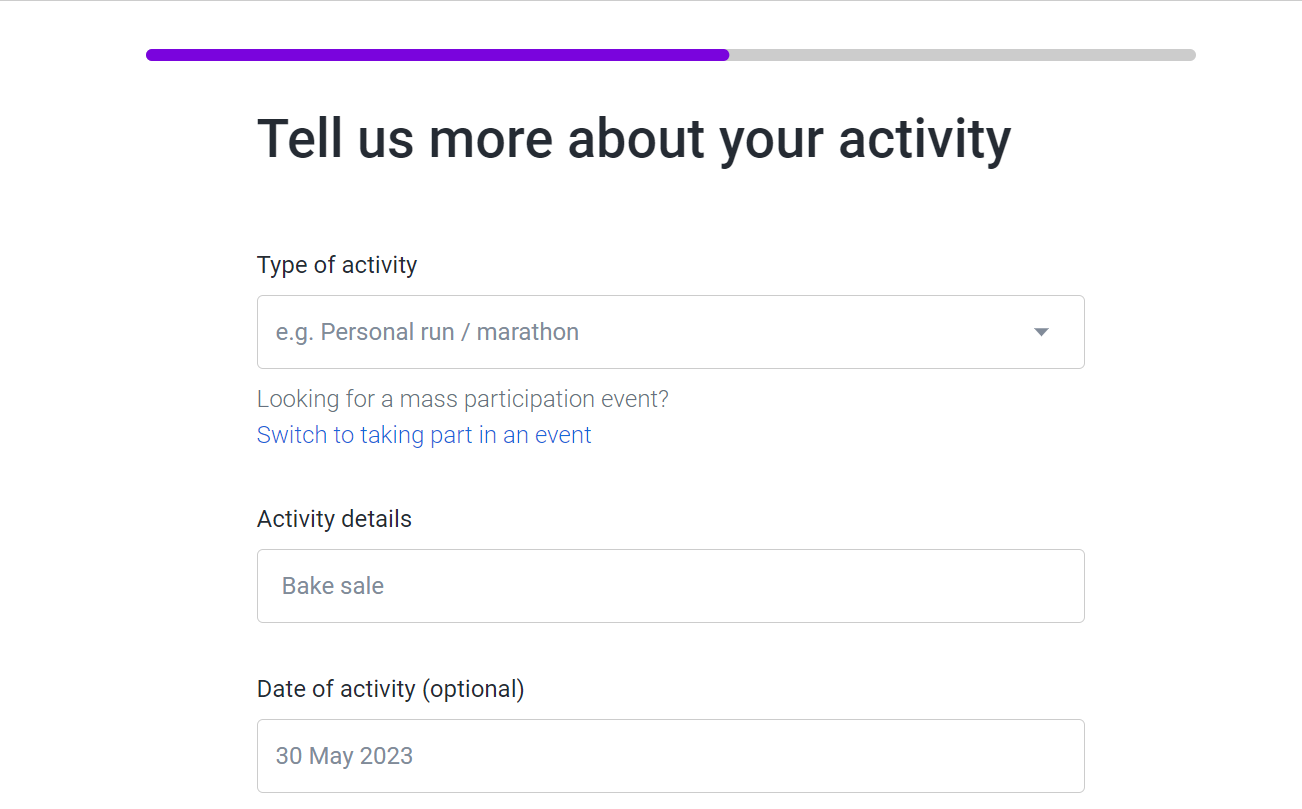Screen dimensions: 1302x809
Task: Focus the Activity details text field
Action: [670, 586]
